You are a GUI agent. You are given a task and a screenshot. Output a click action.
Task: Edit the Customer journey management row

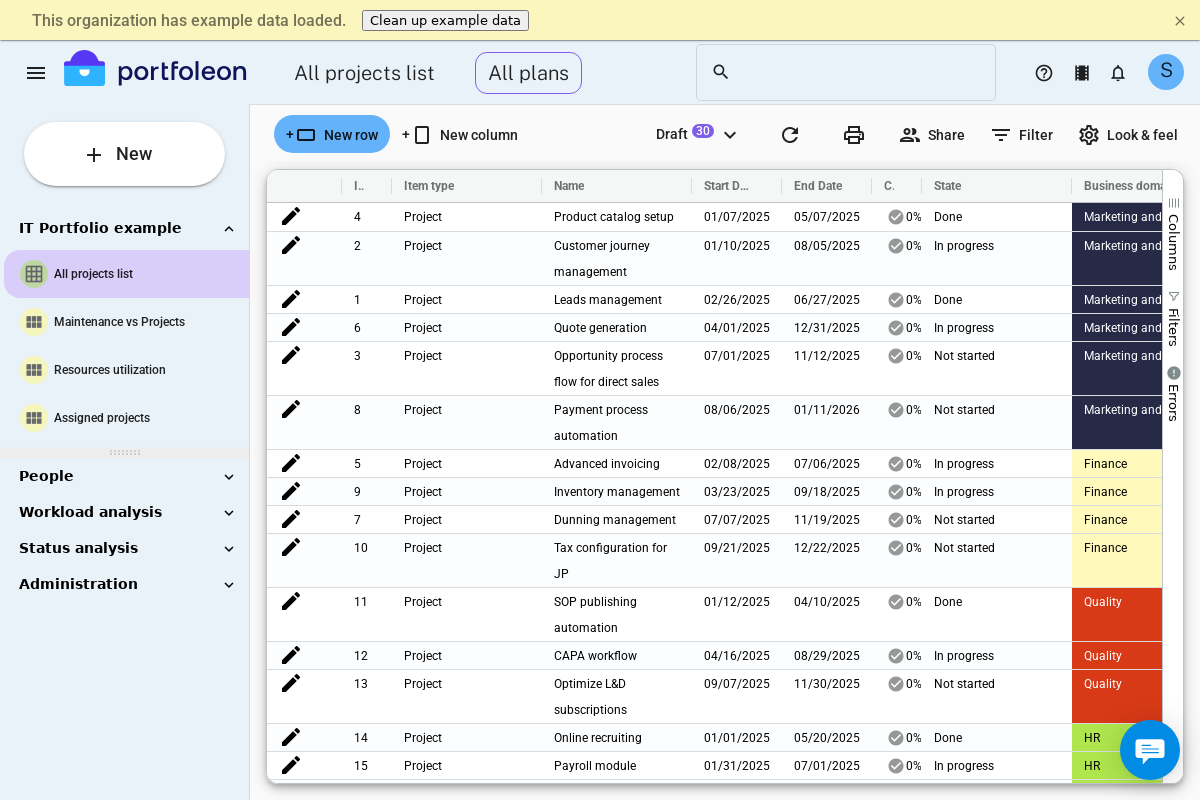pos(291,245)
